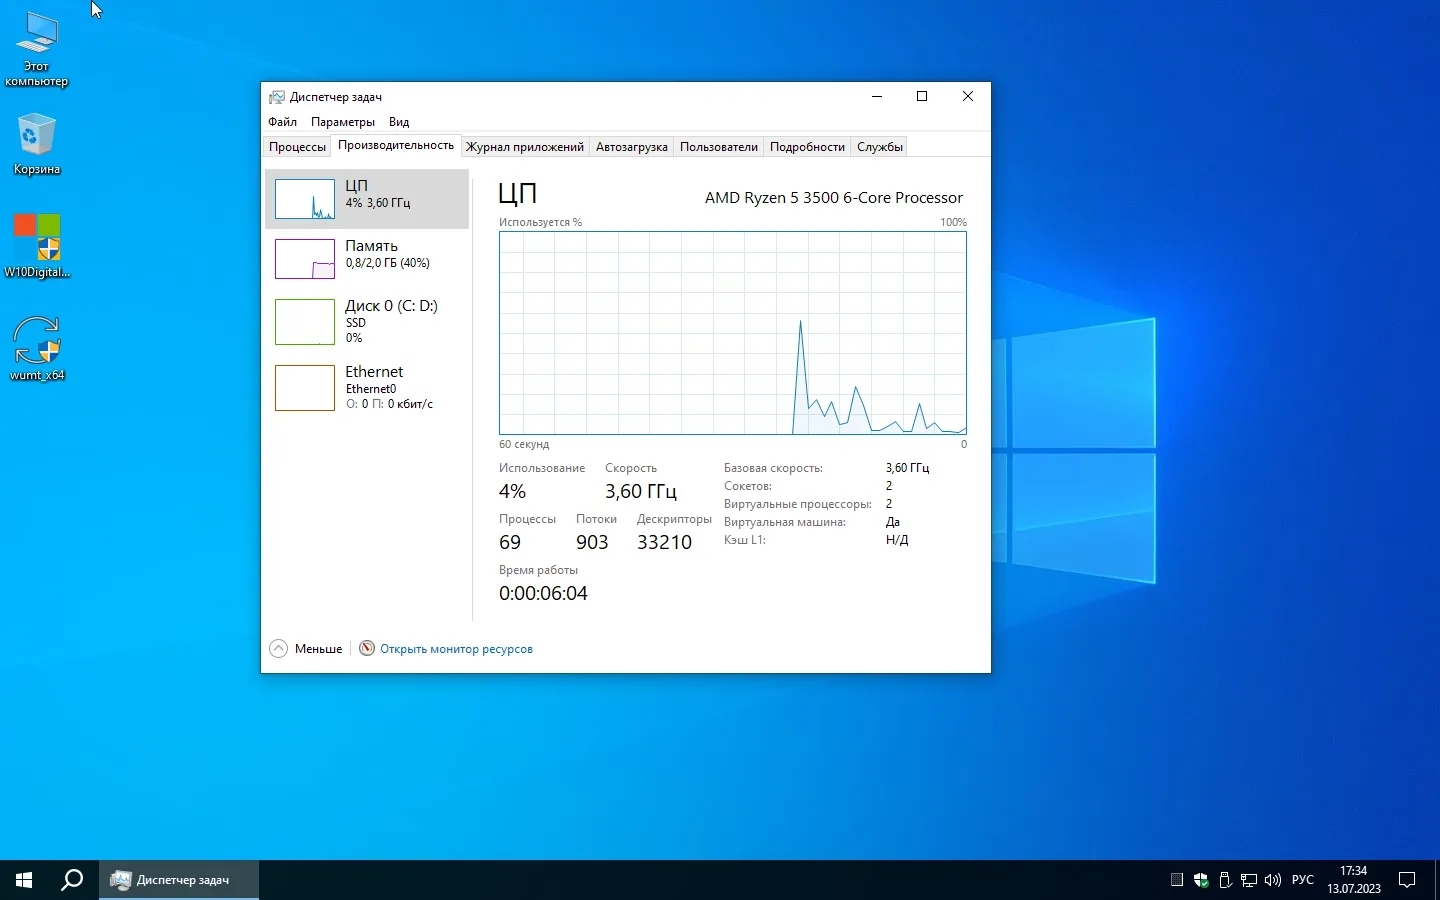This screenshot has width=1440, height=900.
Task: Click the AMD Ryzen 5 3500 processor name
Action: [834, 198]
